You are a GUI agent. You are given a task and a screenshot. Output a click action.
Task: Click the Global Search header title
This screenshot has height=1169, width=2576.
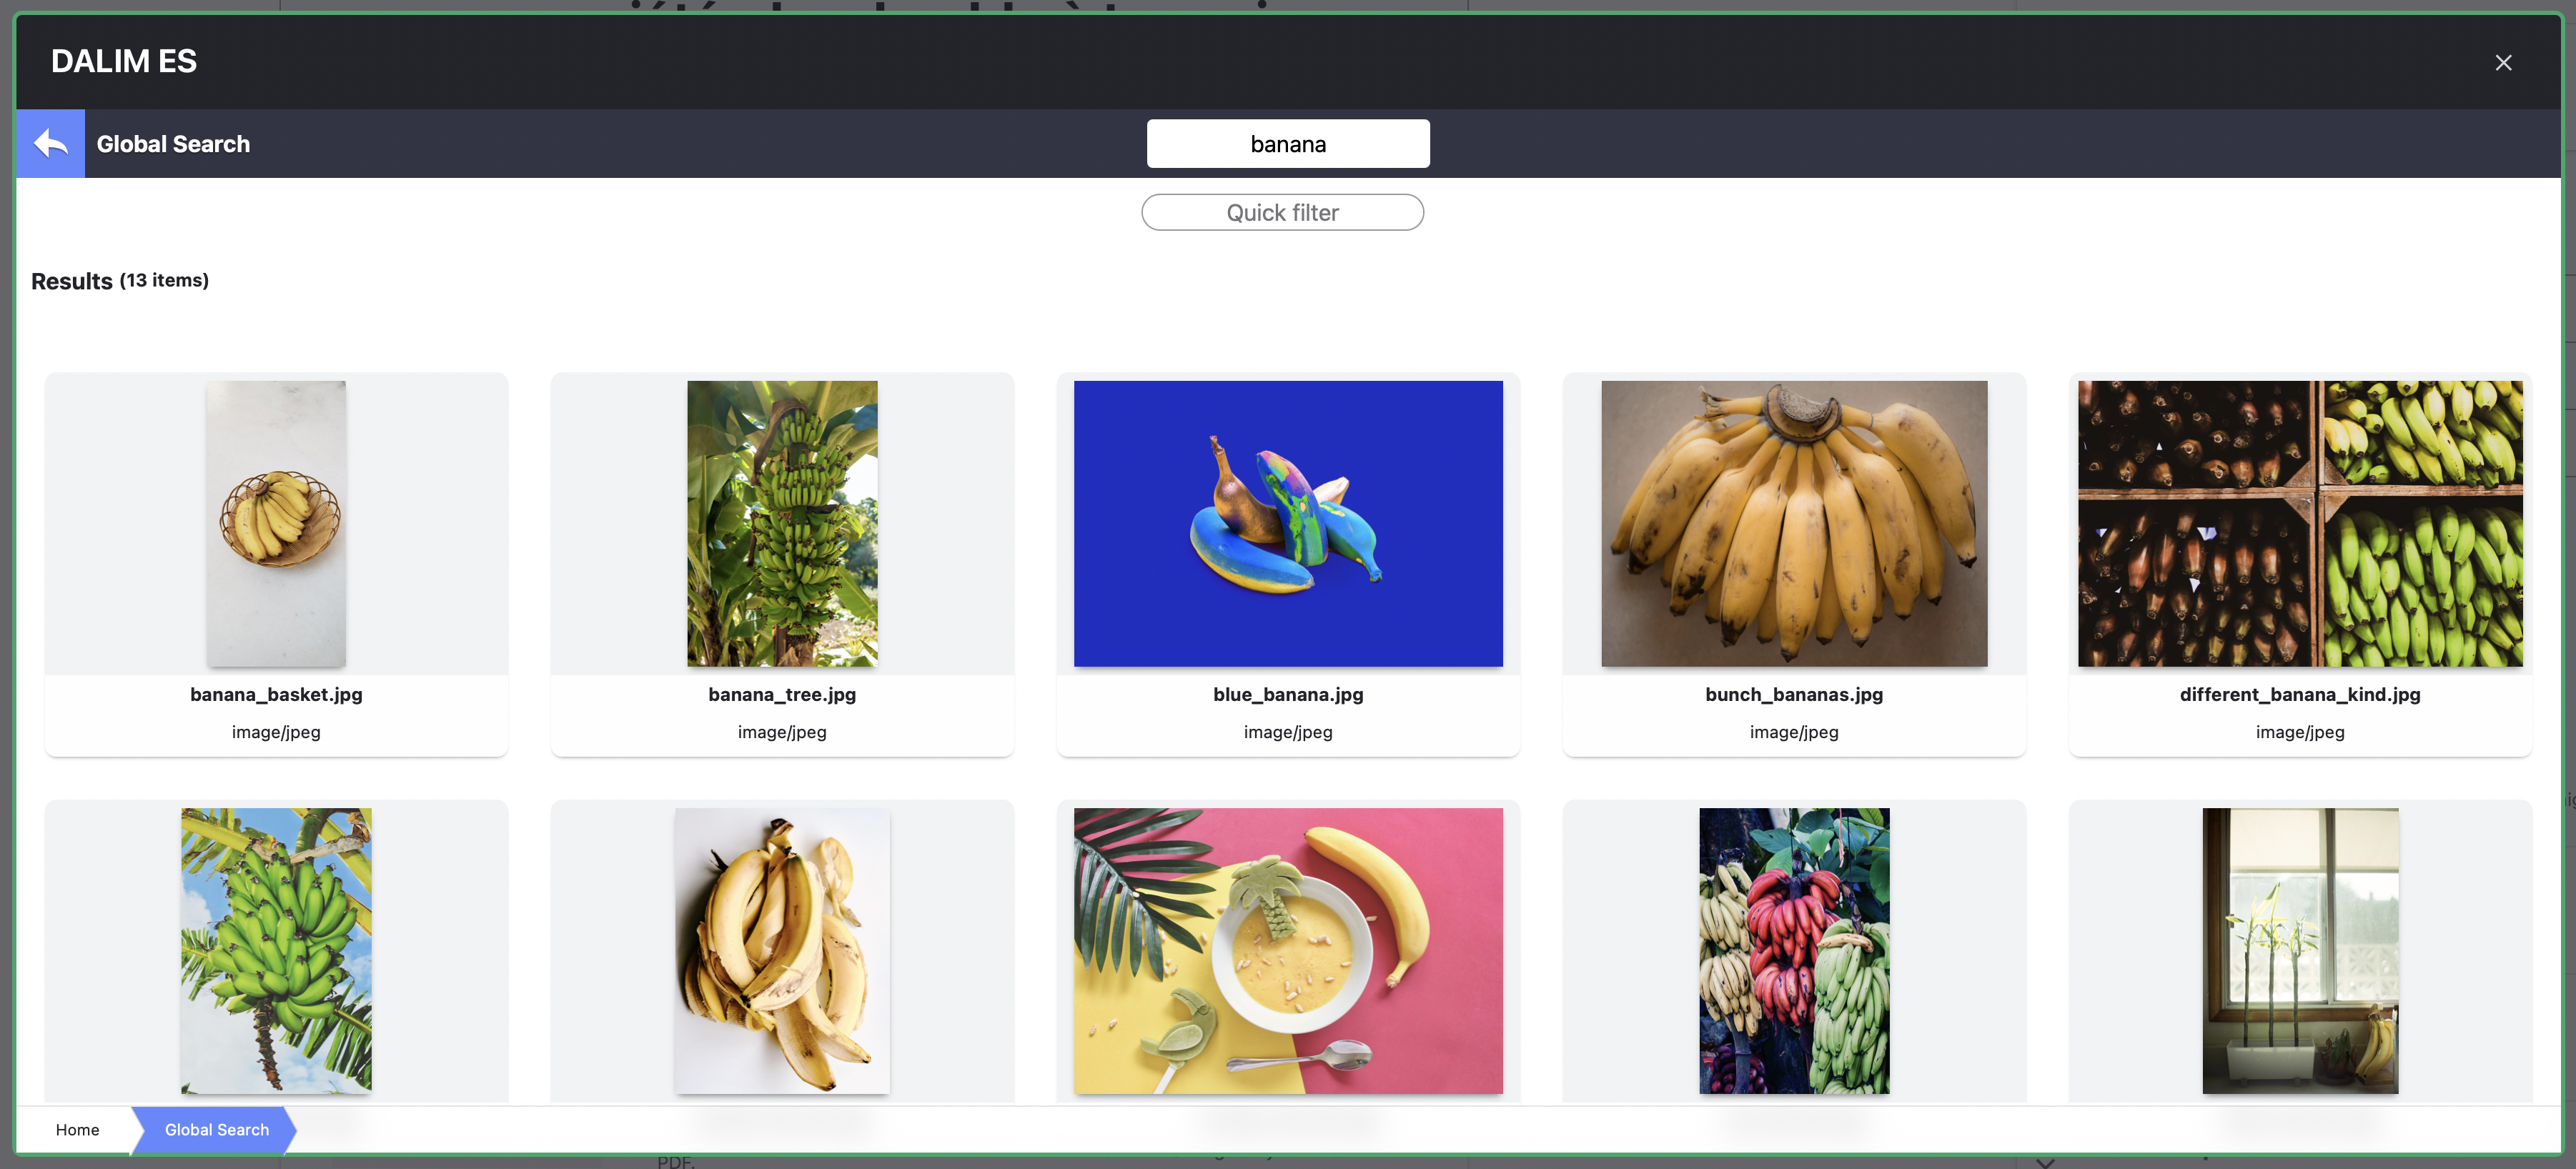coord(173,144)
